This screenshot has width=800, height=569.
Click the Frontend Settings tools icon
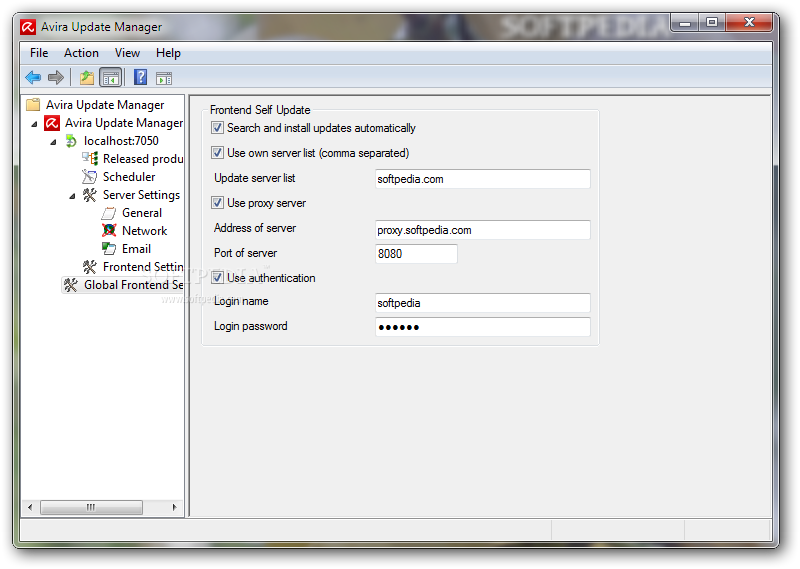coord(90,267)
